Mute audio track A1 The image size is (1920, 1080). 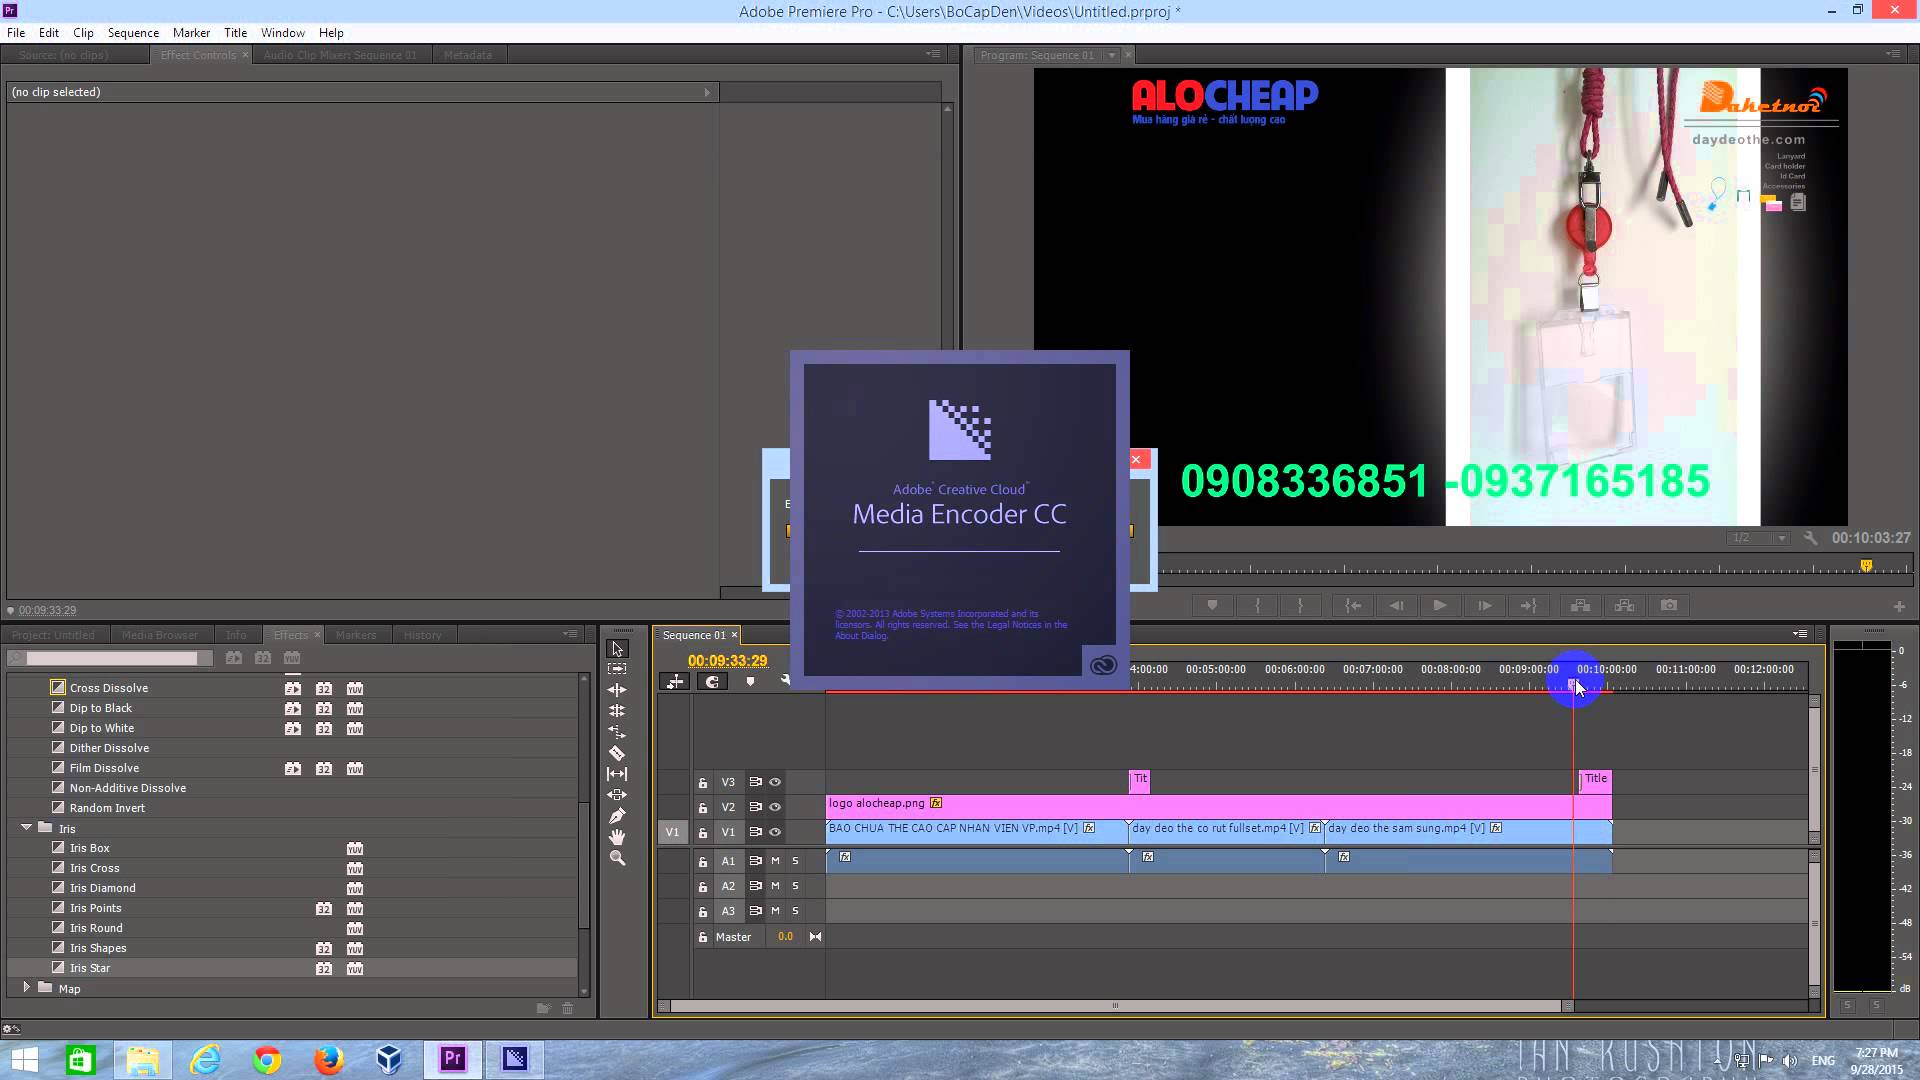point(775,860)
